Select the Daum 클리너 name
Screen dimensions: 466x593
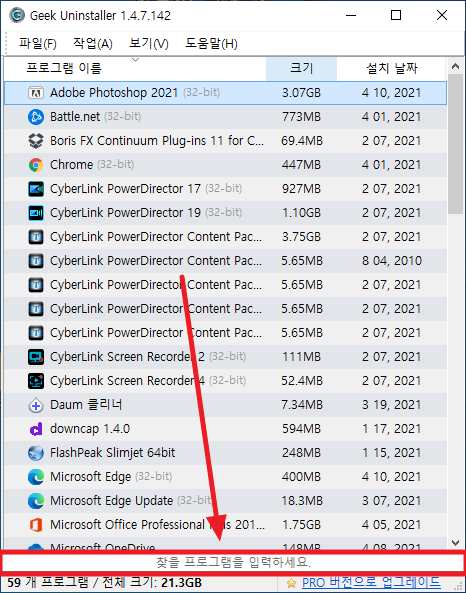point(86,405)
